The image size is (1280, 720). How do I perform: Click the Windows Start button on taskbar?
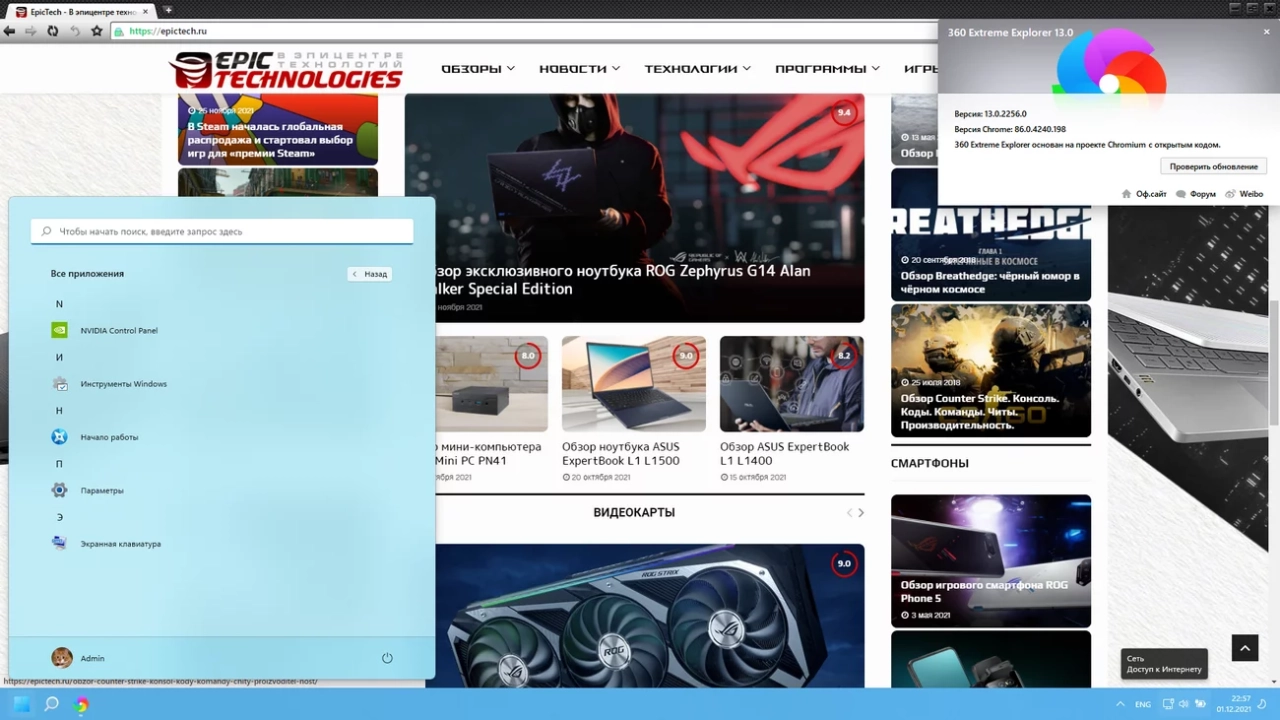[x=21, y=704]
